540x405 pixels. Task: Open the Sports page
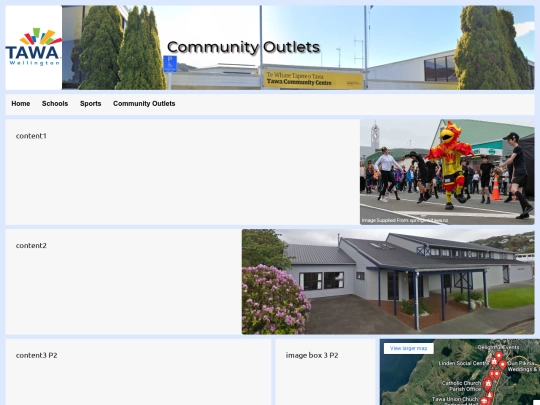[91, 104]
